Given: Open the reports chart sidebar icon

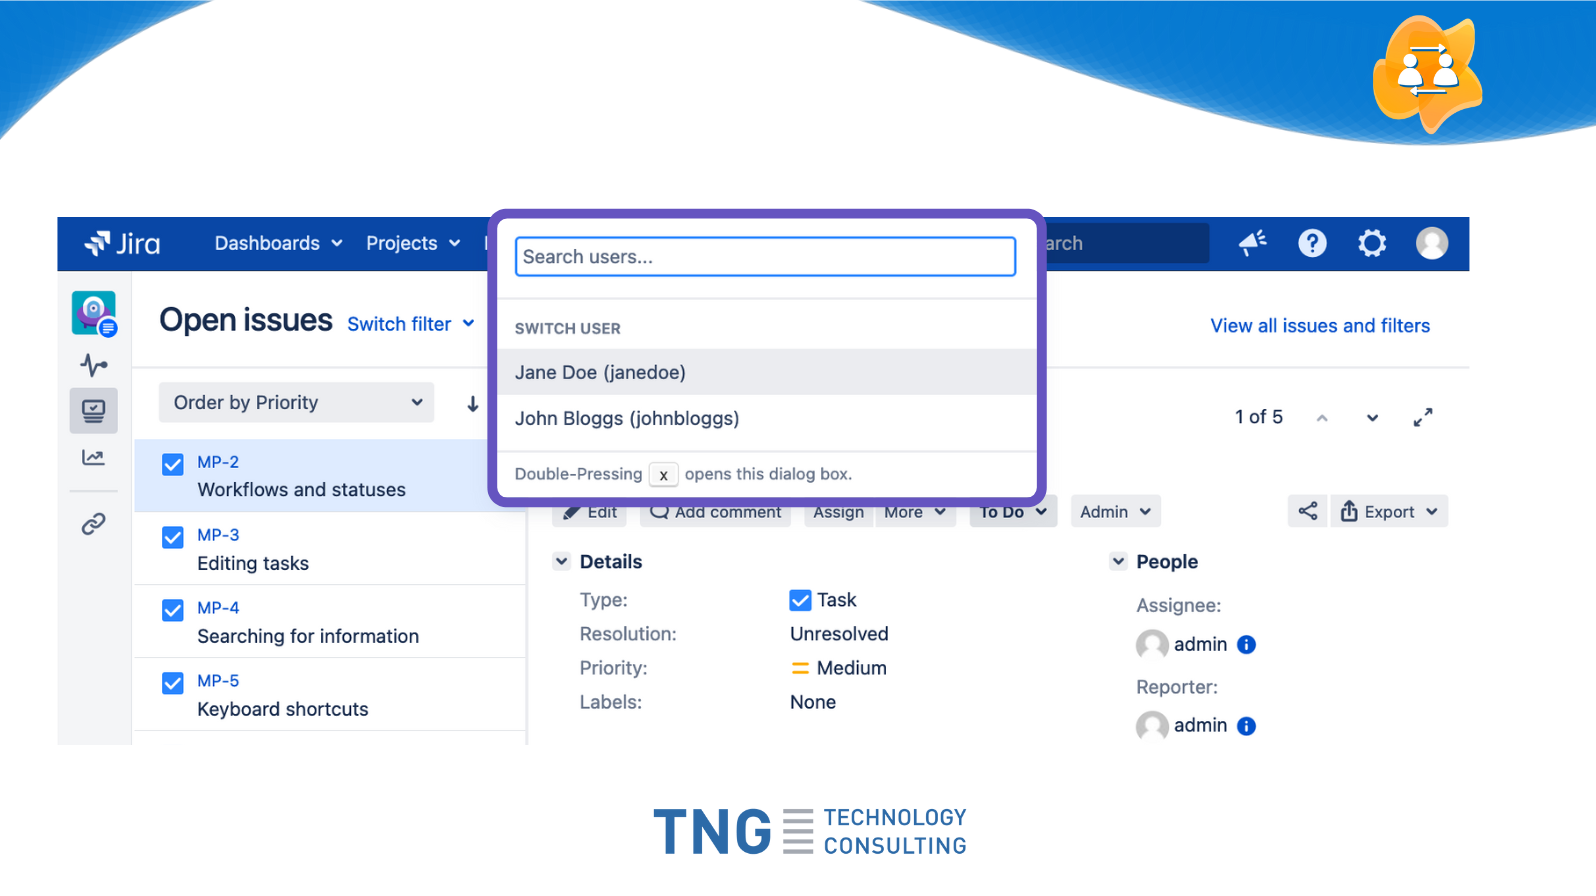Looking at the screenshot, I should point(94,458).
